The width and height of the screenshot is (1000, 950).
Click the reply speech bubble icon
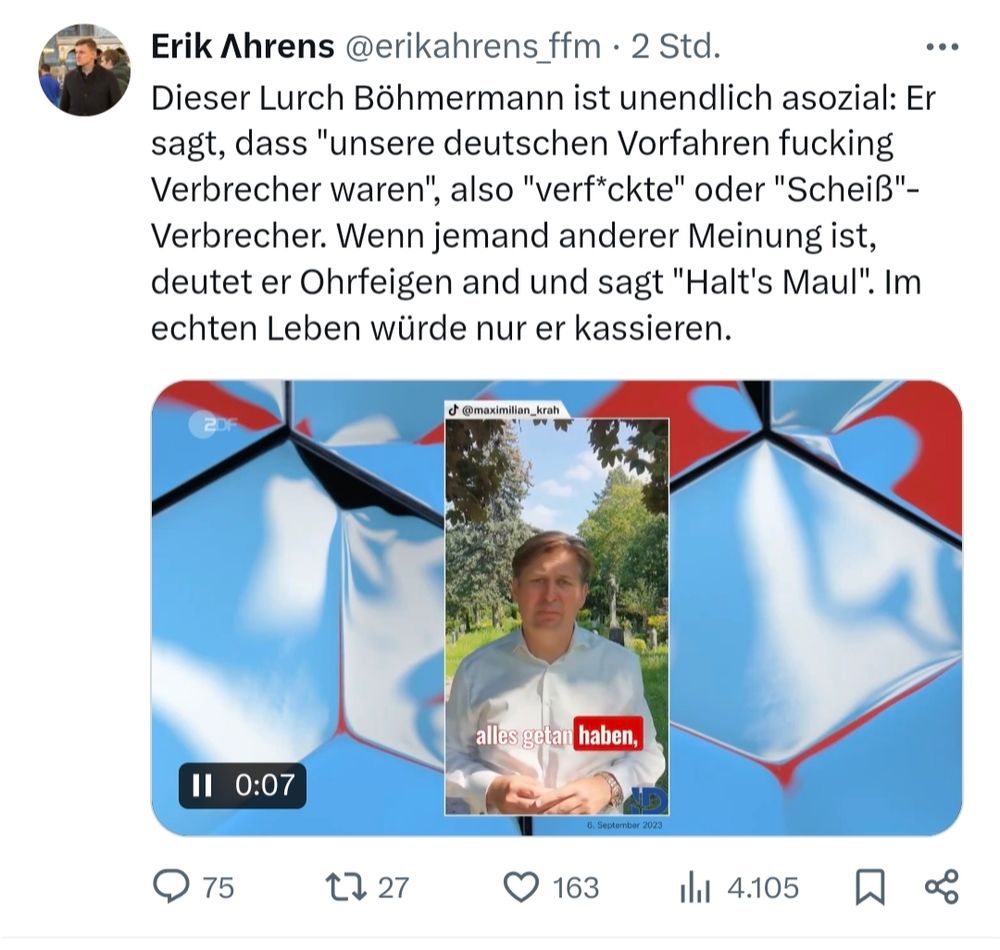pyautogui.click(x=171, y=886)
